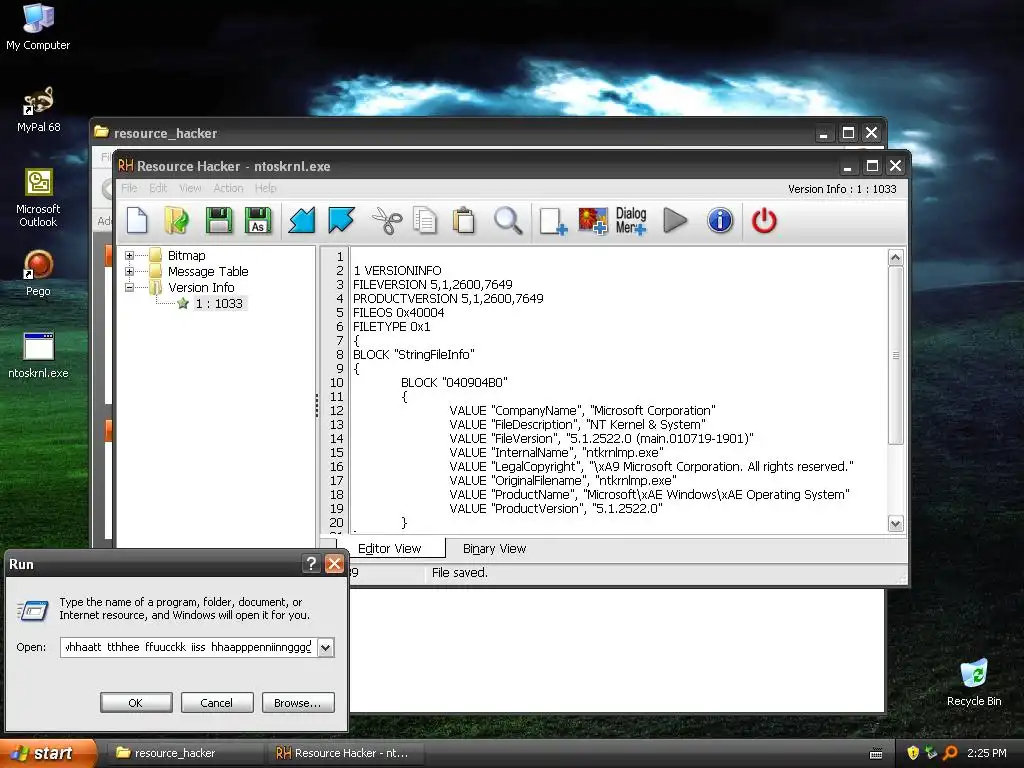Click the keyboard tray icon
The width and height of the screenshot is (1024, 768).
click(x=876, y=754)
